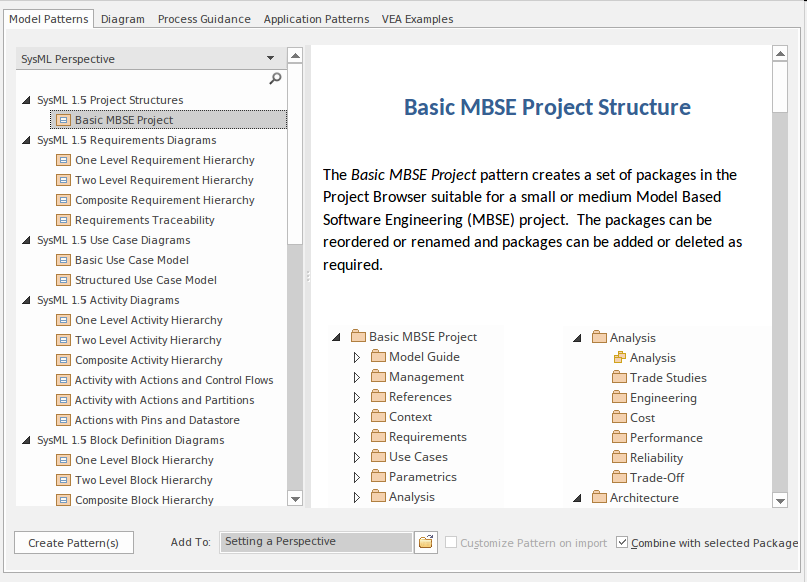
Task: Switch to the Diagram tab
Action: [x=122, y=19]
